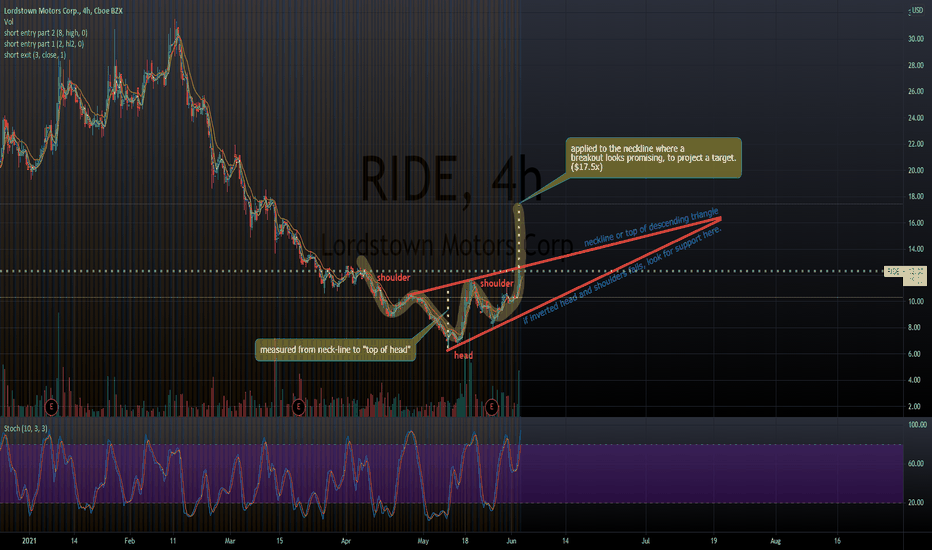Select the Vol indicator legend
Screen dimensions: 932x550
click(x=8, y=22)
